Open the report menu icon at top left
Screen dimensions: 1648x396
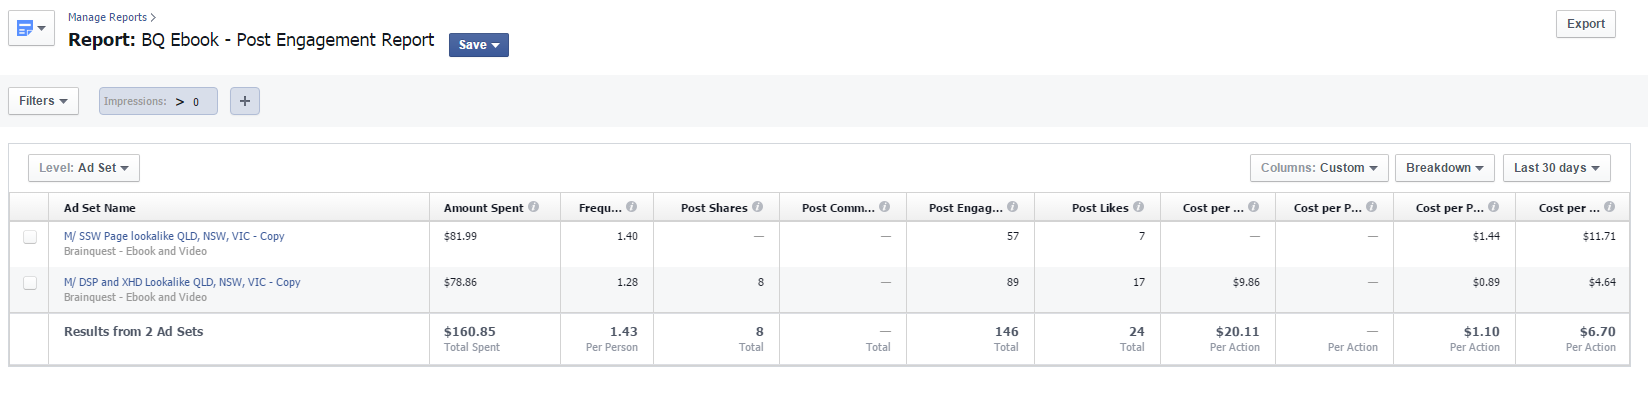coord(31,28)
